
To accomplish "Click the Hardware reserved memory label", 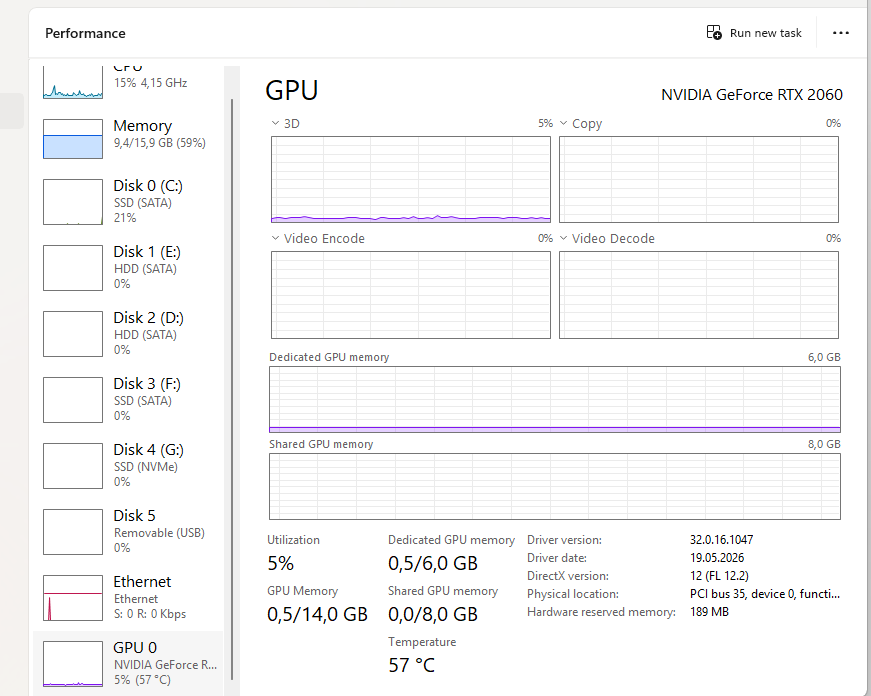I will (602, 612).
